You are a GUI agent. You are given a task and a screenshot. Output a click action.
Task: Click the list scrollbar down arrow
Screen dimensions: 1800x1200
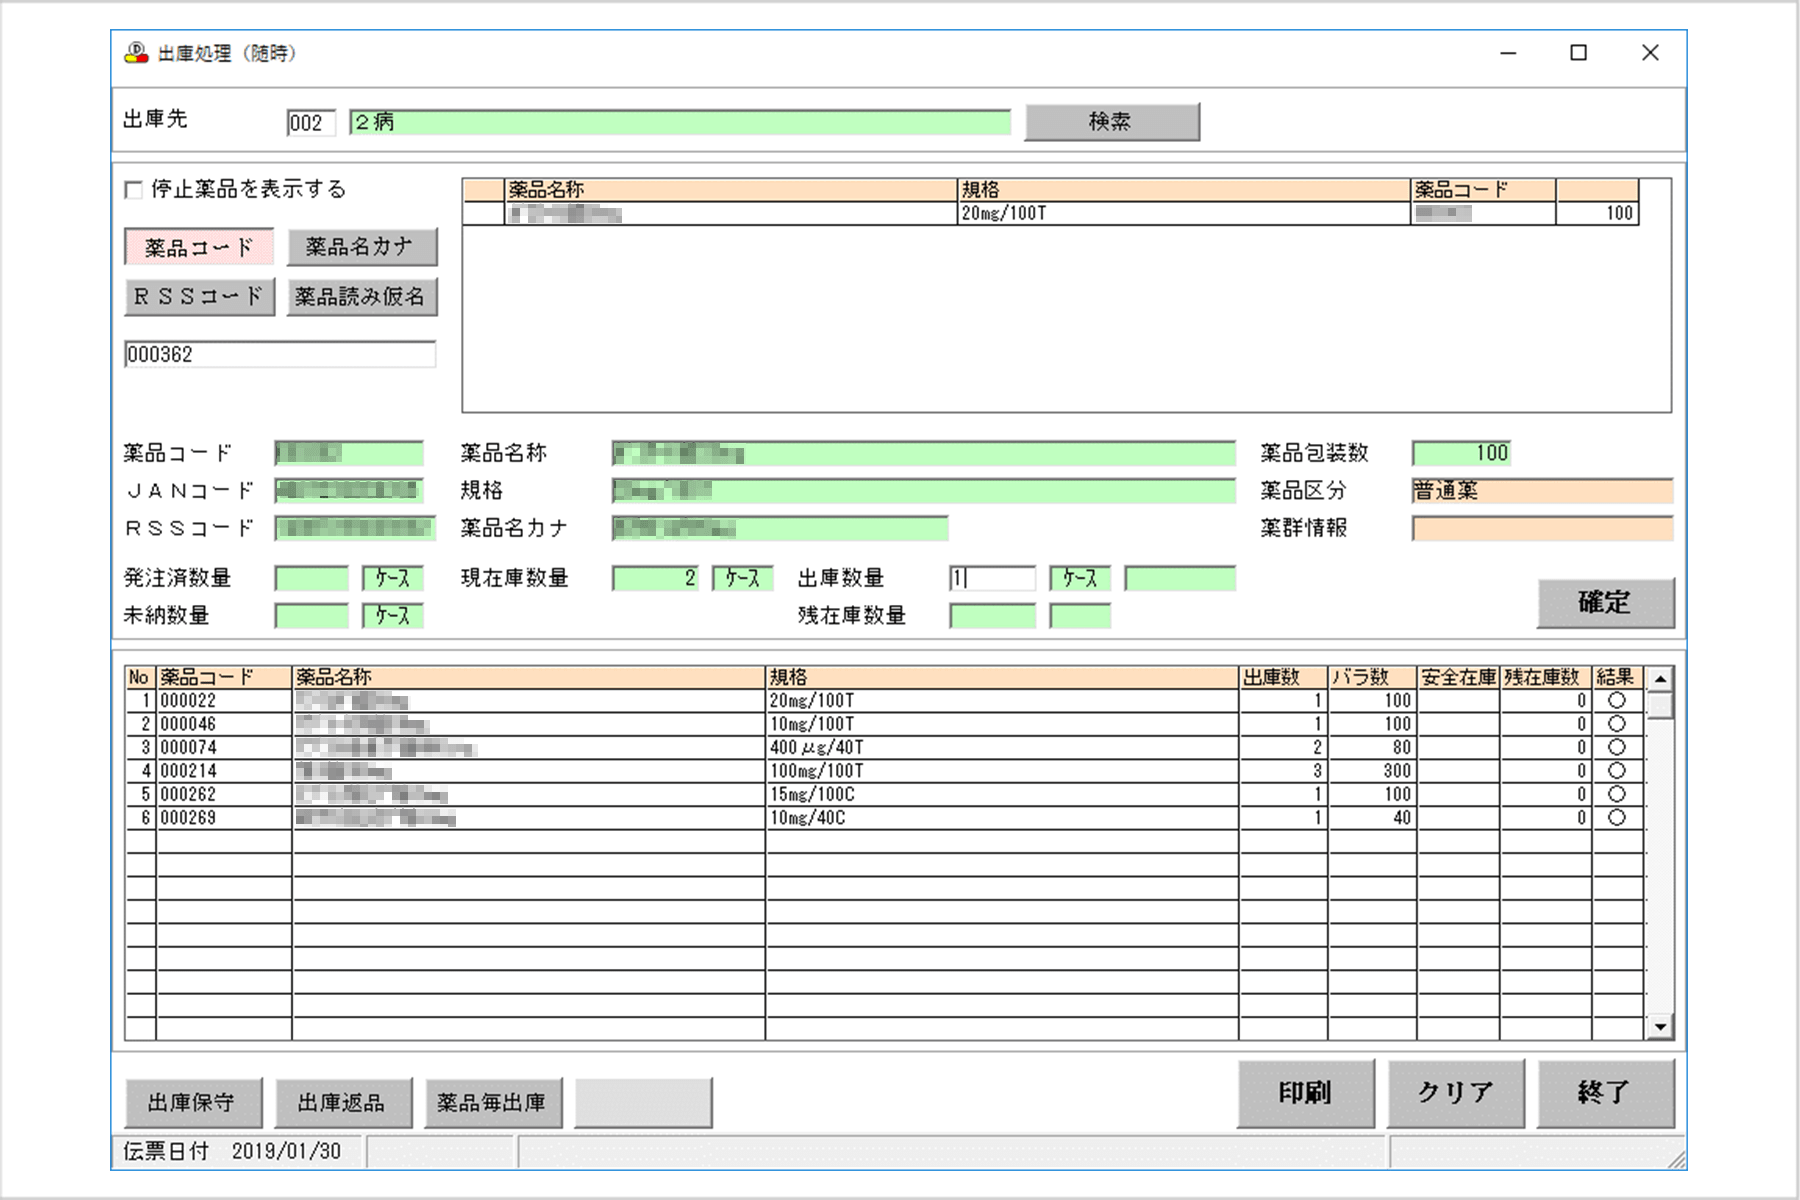1660,1027
